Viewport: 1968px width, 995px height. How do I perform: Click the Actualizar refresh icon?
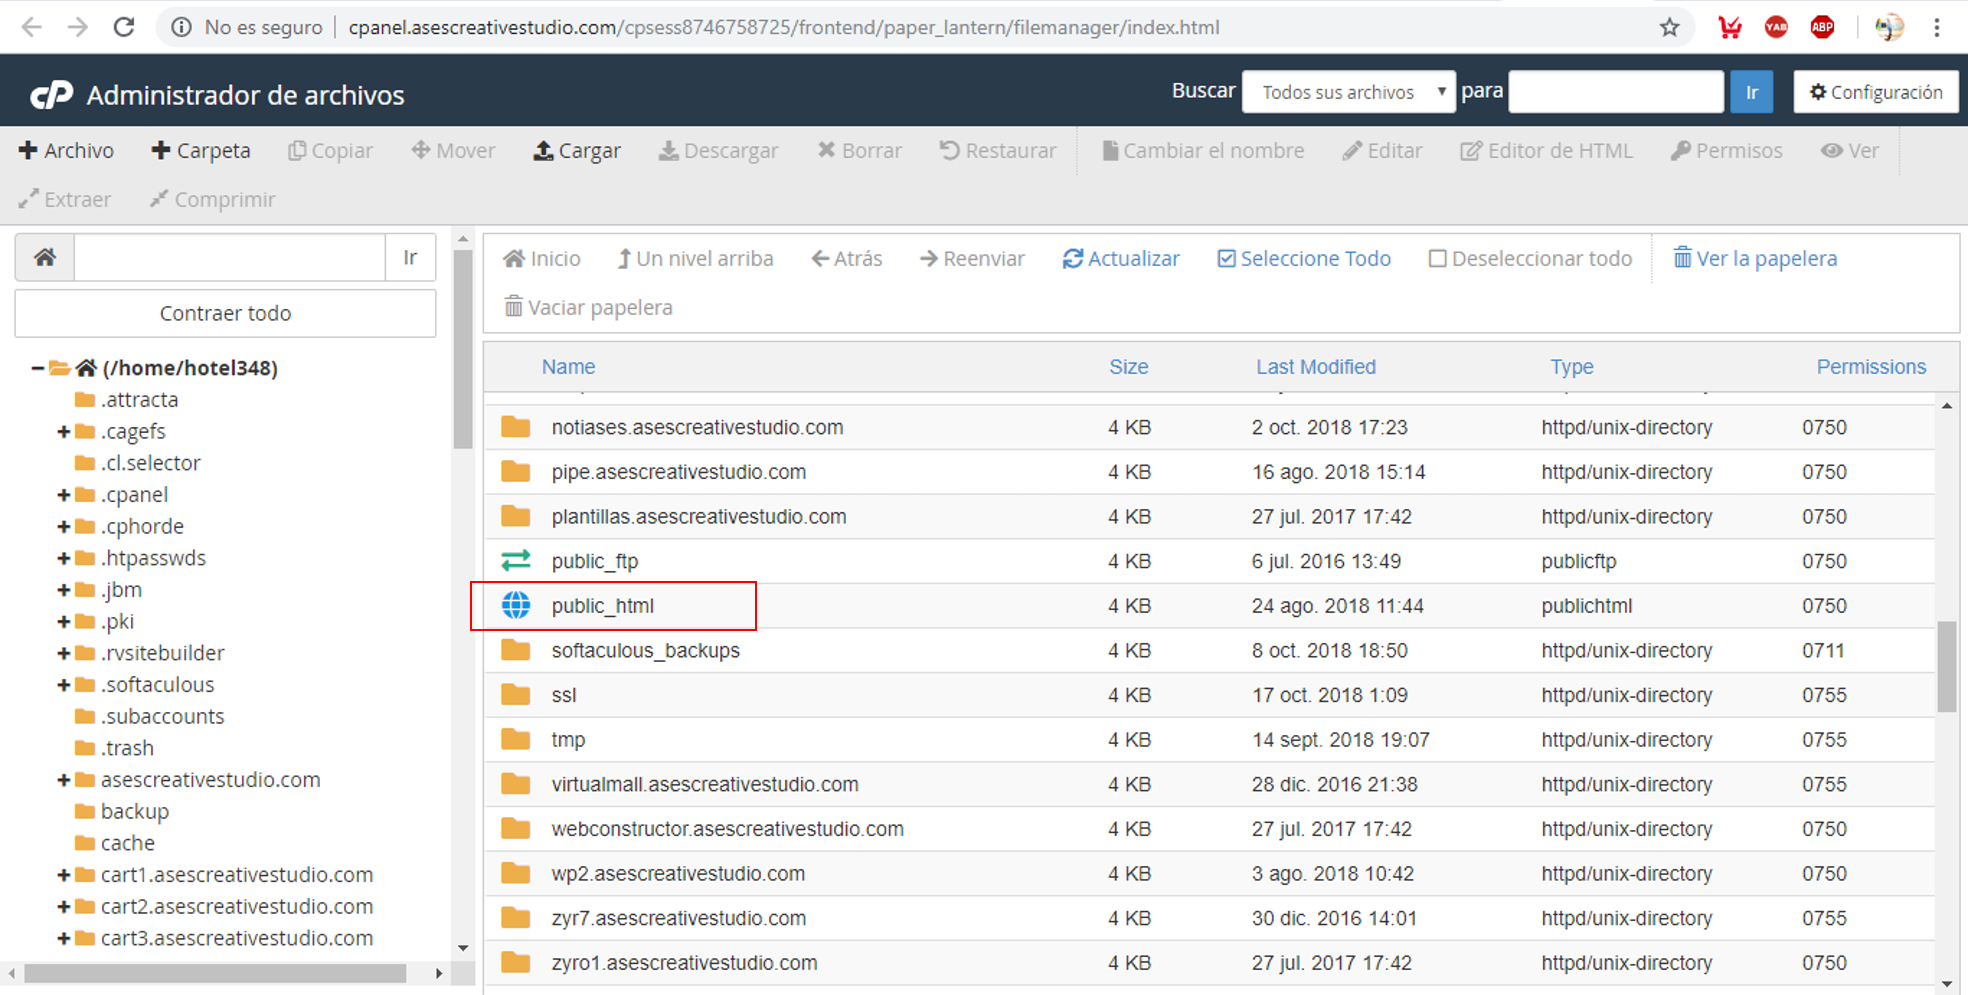pyautogui.click(x=1073, y=259)
